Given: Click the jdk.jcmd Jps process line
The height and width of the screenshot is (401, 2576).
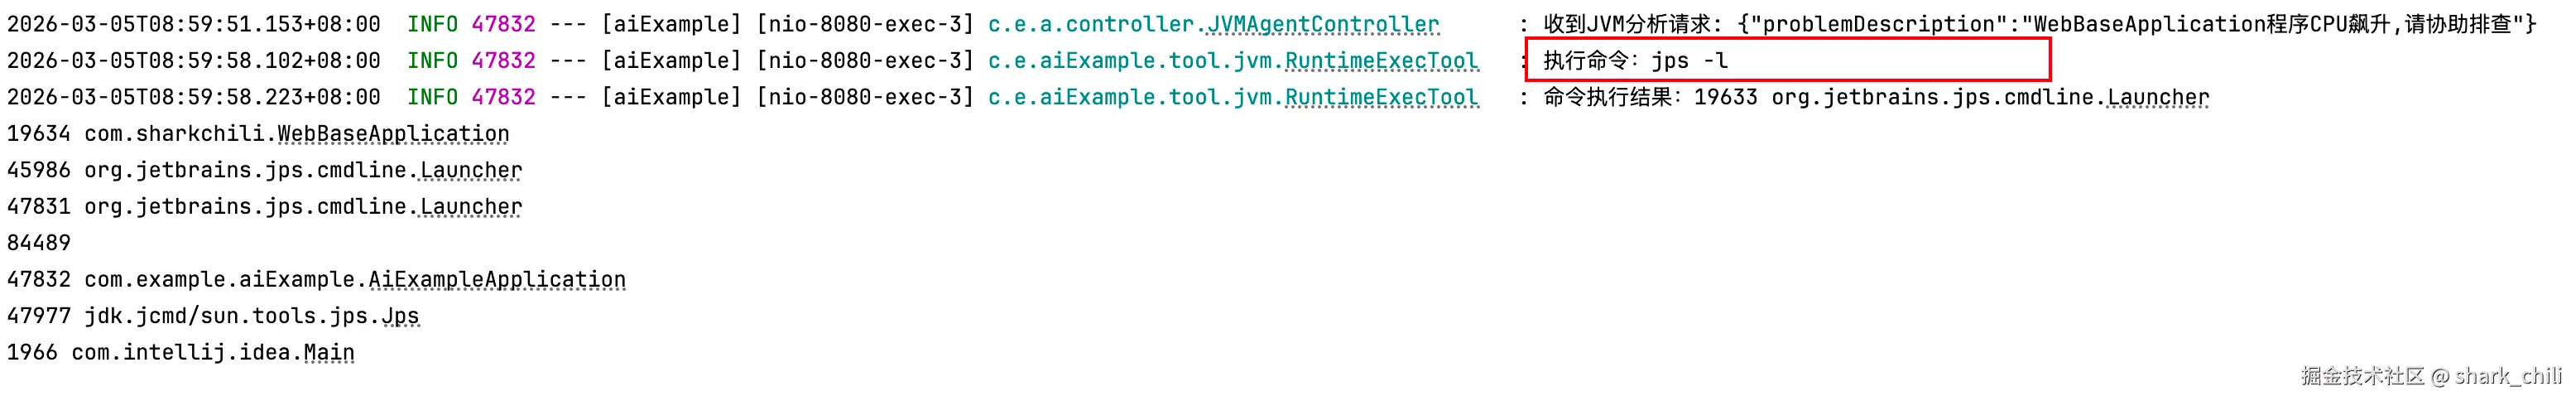Looking at the screenshot, I should click(x=213, y=316).
